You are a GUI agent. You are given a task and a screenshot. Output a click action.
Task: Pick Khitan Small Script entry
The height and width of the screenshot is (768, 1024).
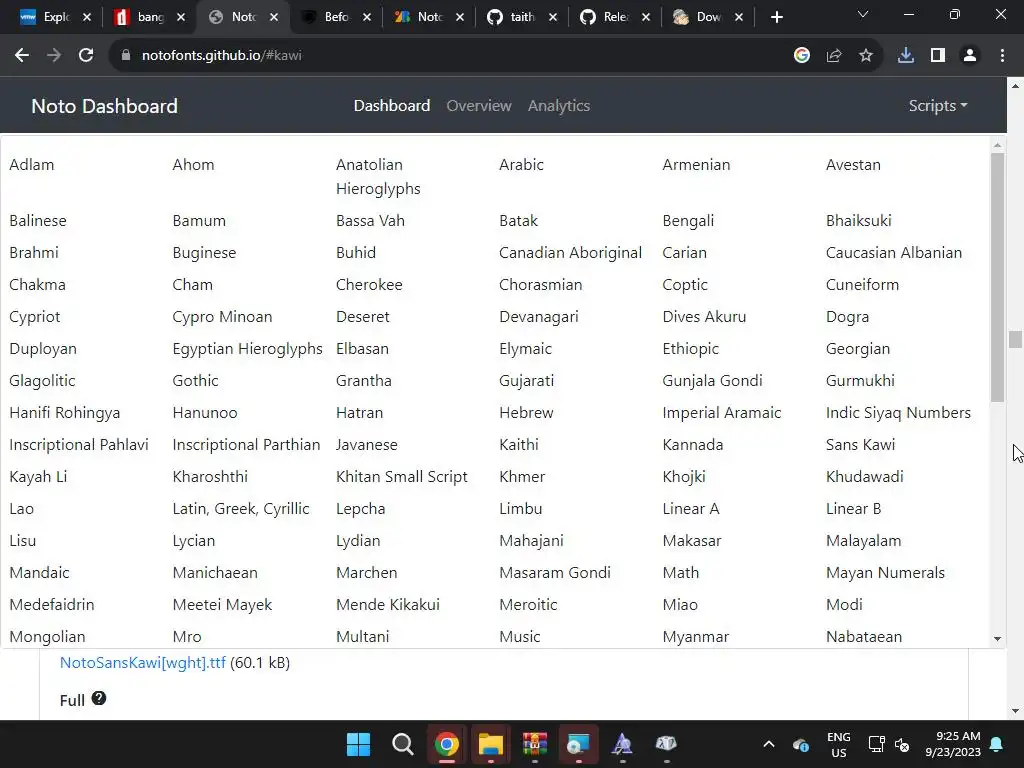click(402, 477)
